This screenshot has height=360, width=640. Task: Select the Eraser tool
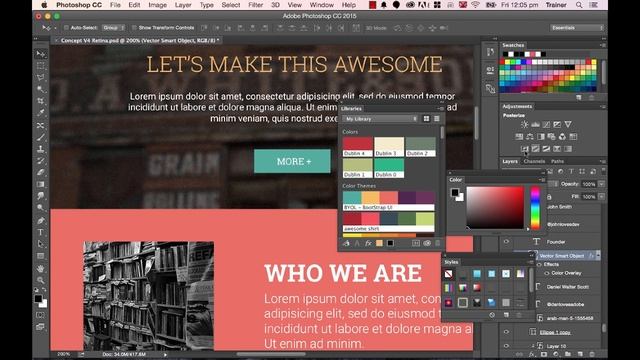[40, 173]
